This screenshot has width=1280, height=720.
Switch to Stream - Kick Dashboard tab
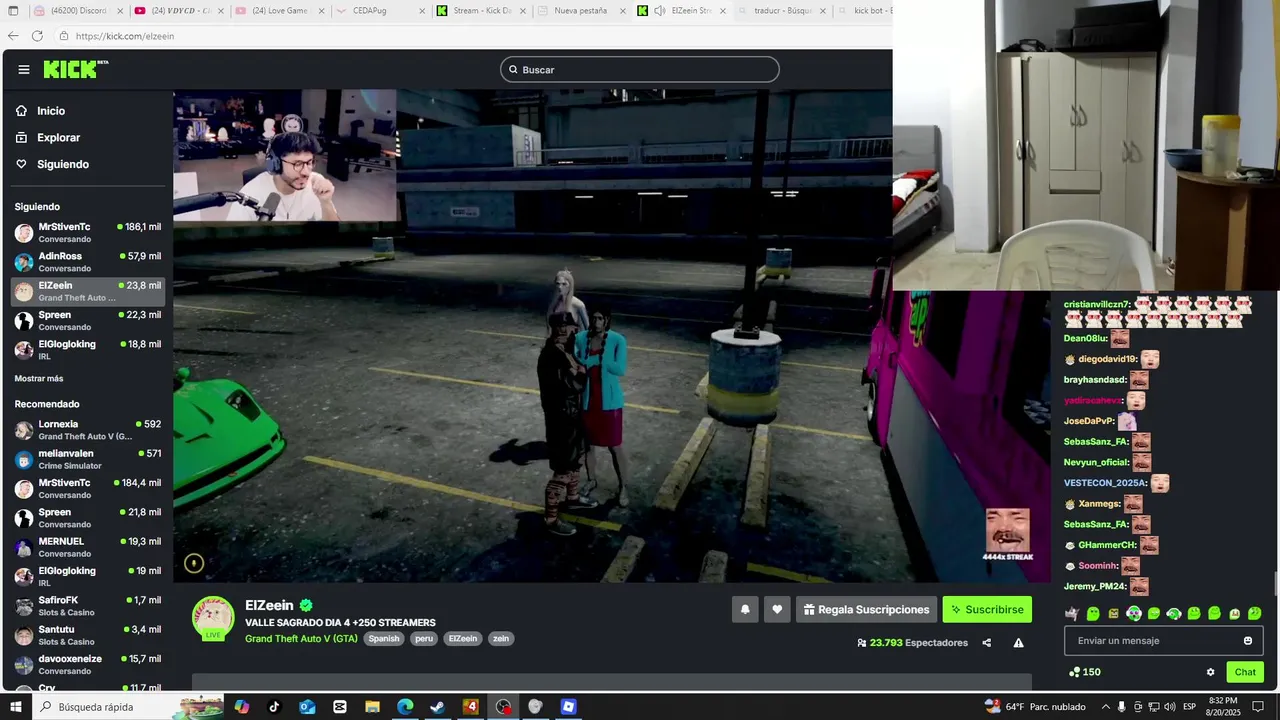click(481, 11)
